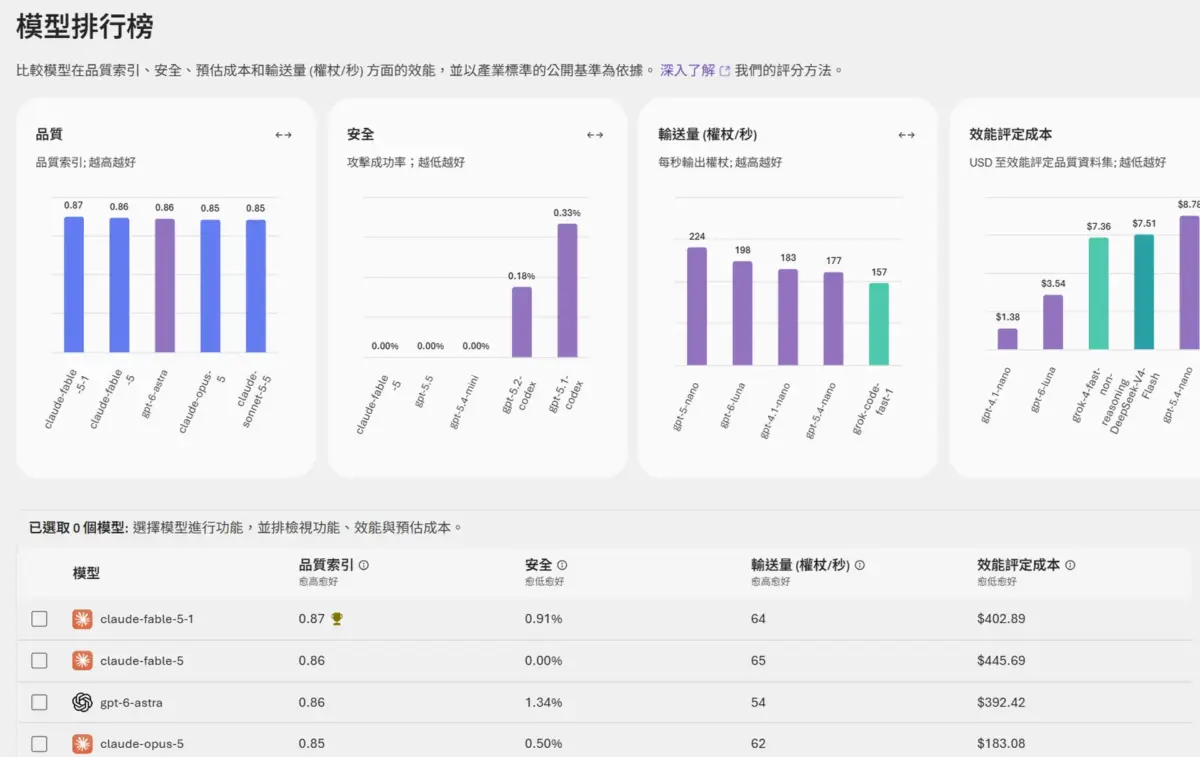The height and width of the screenshot is (757, 1200).
Task: Click the green grok-code-fast-1 bar showing 157
Action: [x=879, y=324]
